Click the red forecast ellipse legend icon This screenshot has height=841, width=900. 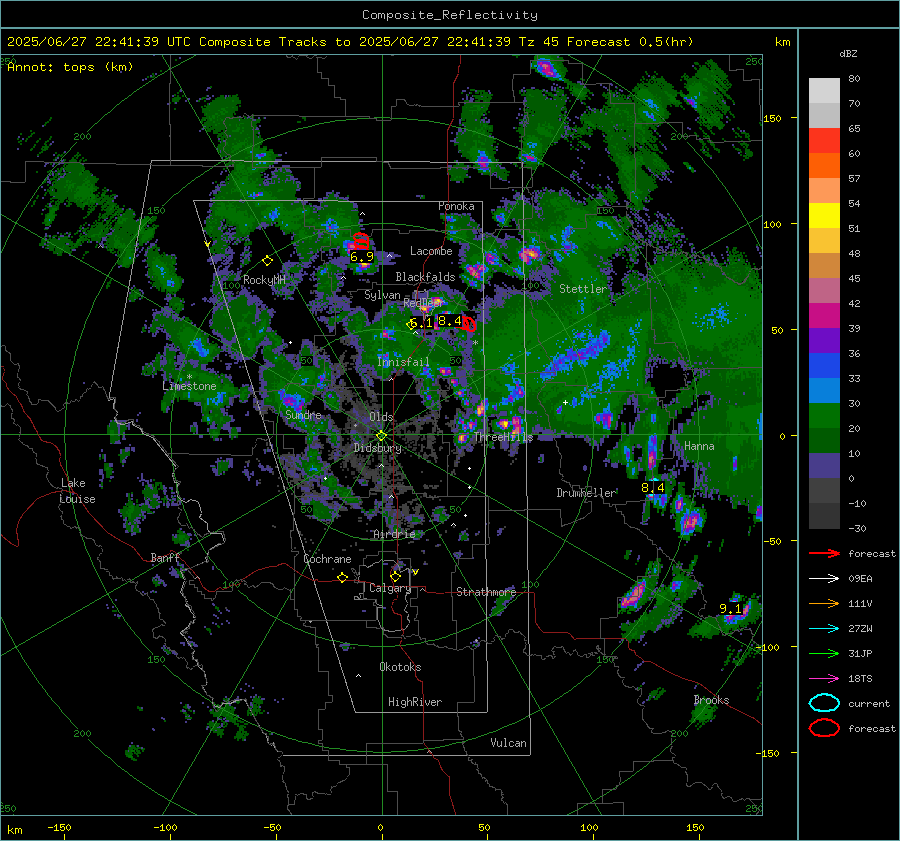point(824,728)
